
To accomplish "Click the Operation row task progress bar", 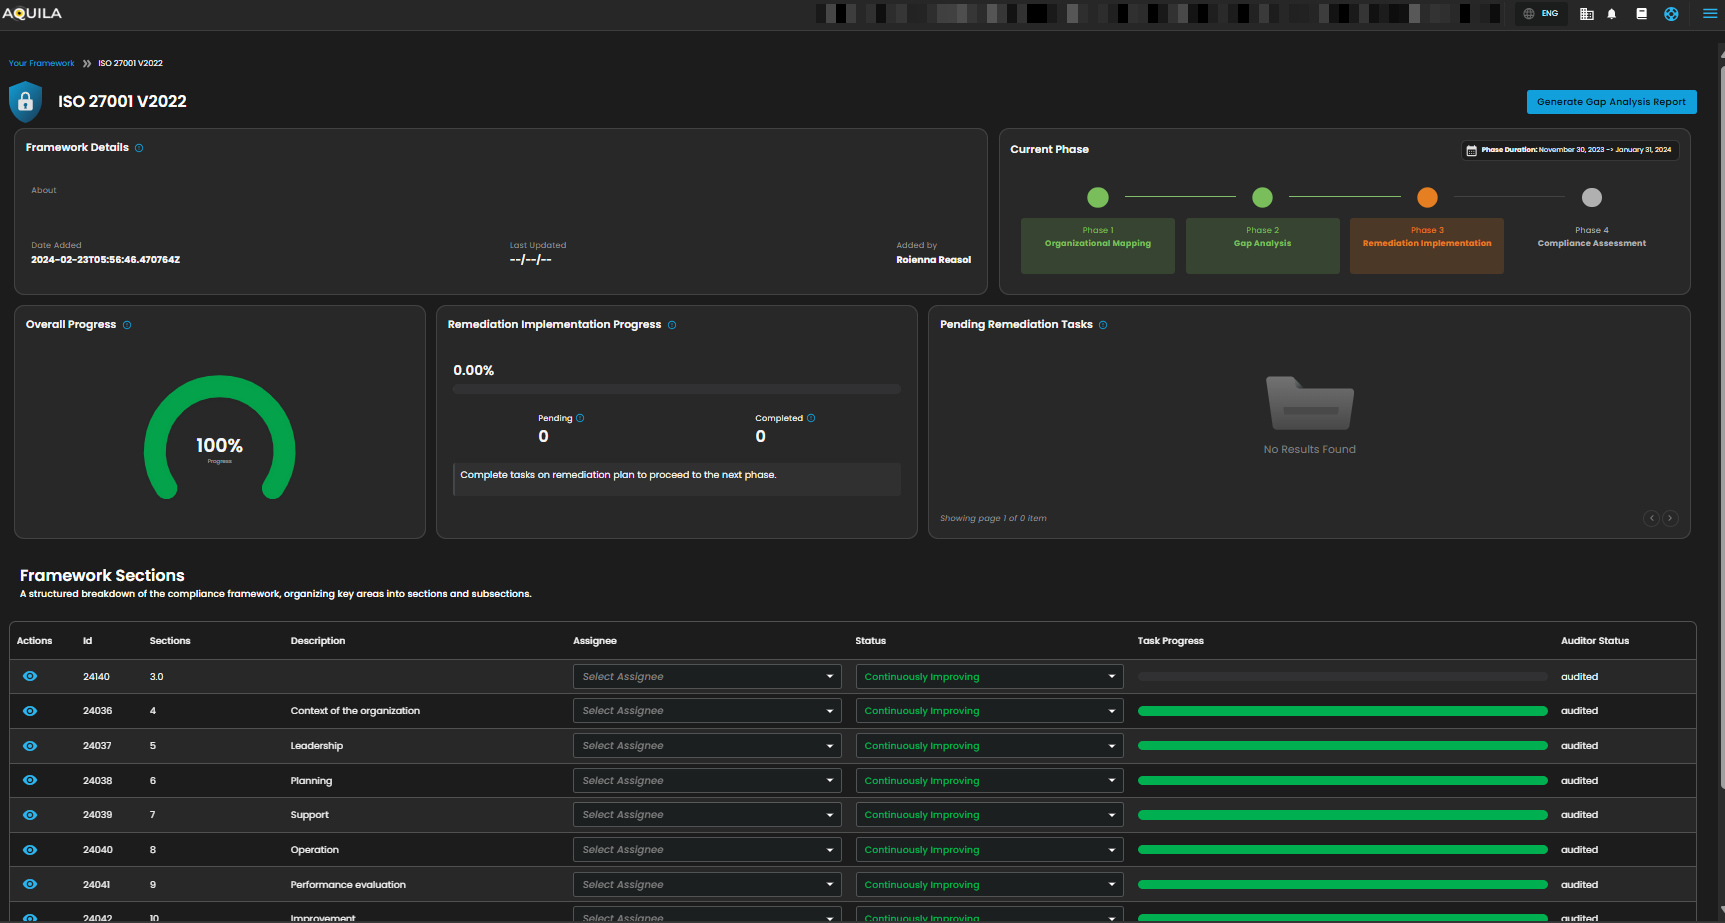I will coord(1342,850).
